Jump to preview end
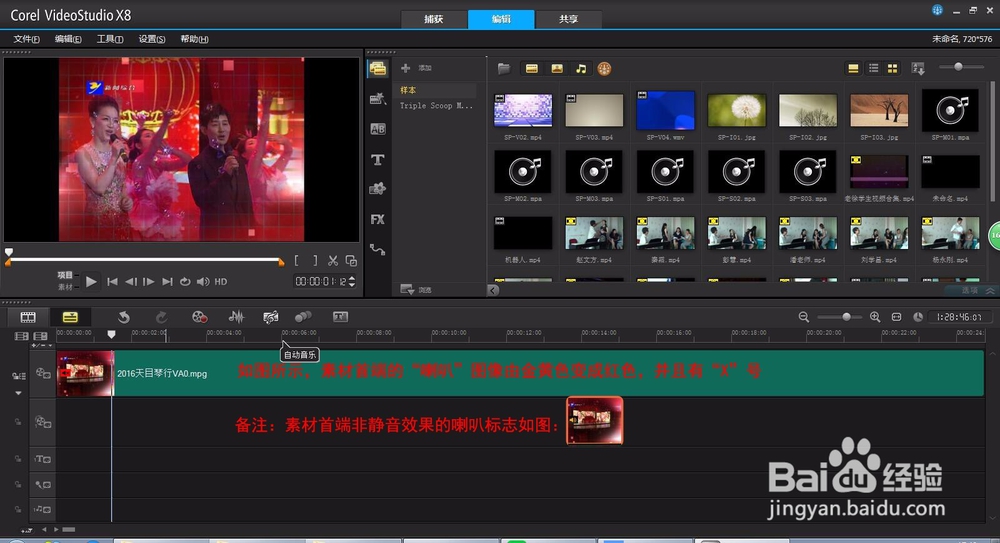This screenshot has height=543, width=1000. [x=167, y=281]
